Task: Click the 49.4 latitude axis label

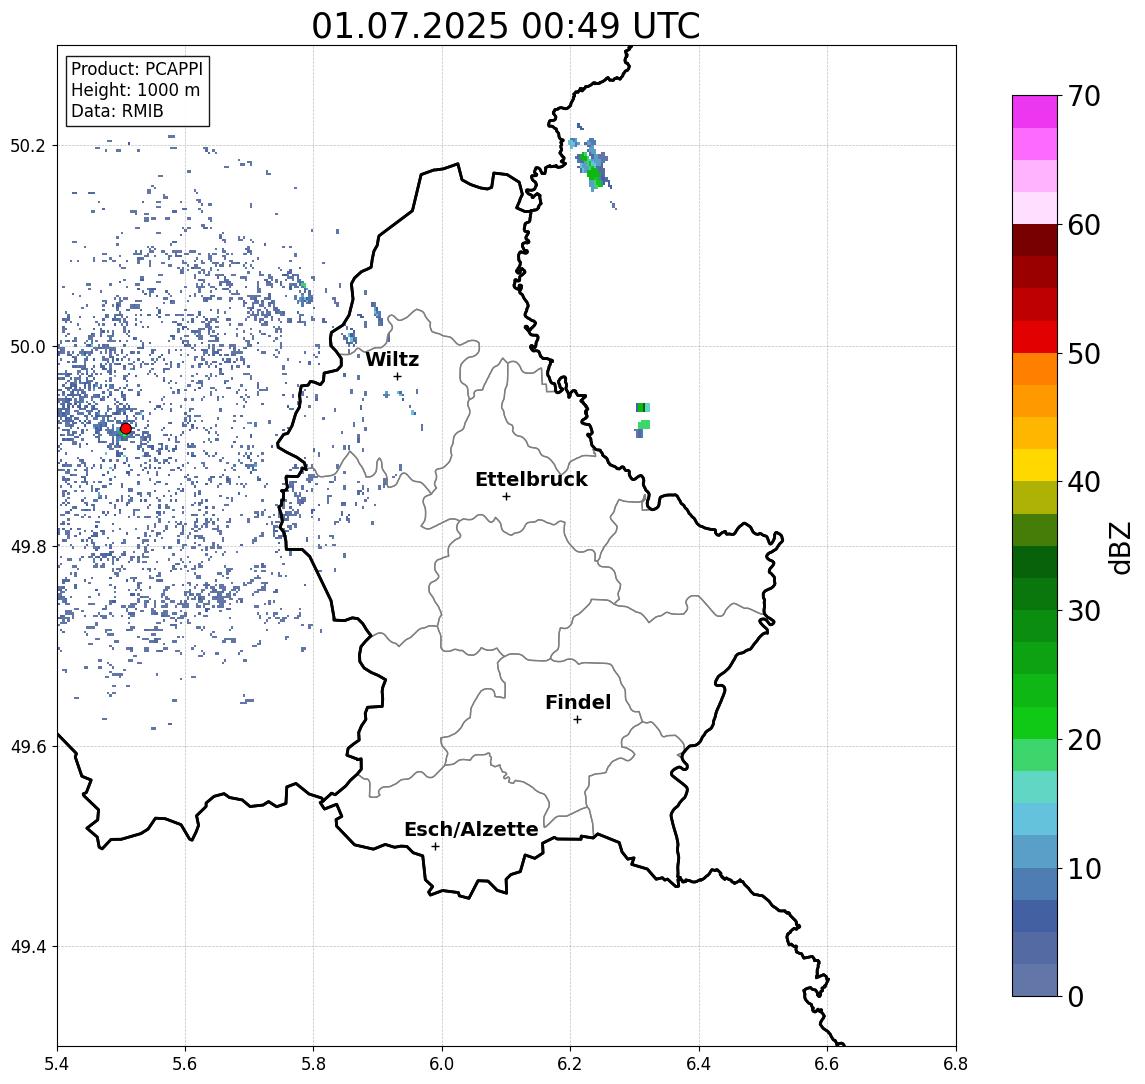Action: coord(28,947)
